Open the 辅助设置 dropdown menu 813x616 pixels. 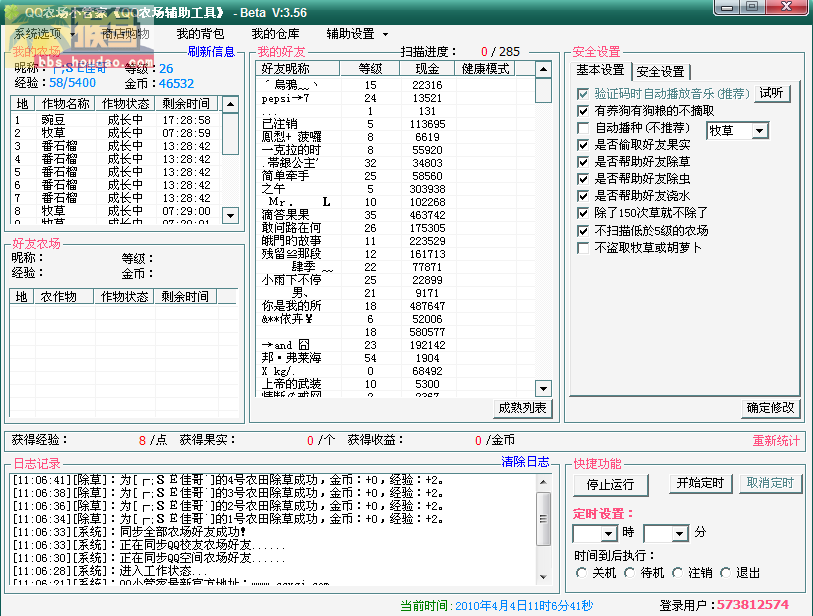pos(357,34)
